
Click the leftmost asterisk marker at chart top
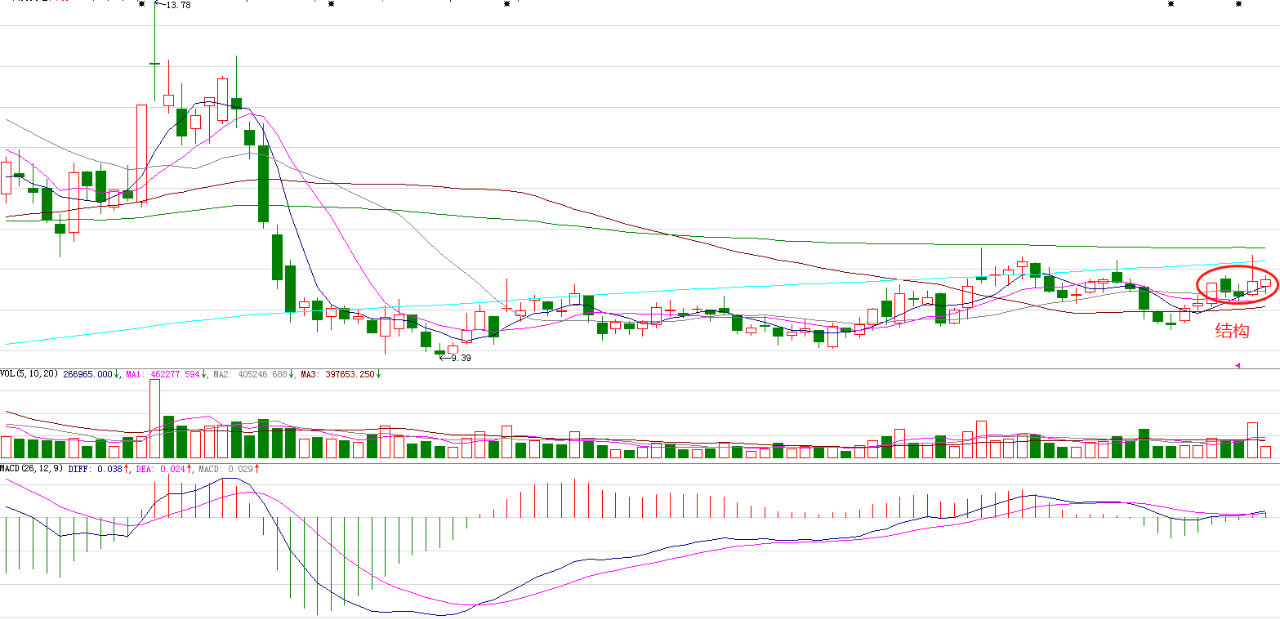[142, 5]
